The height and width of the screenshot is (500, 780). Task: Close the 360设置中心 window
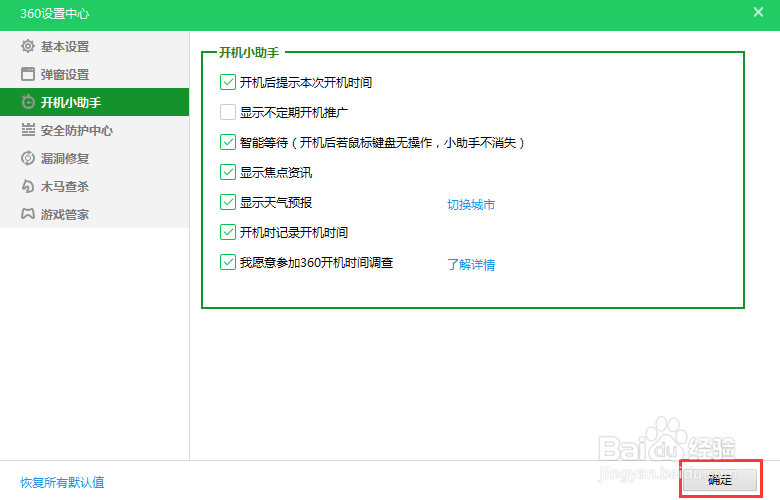(x=758, y=12)
